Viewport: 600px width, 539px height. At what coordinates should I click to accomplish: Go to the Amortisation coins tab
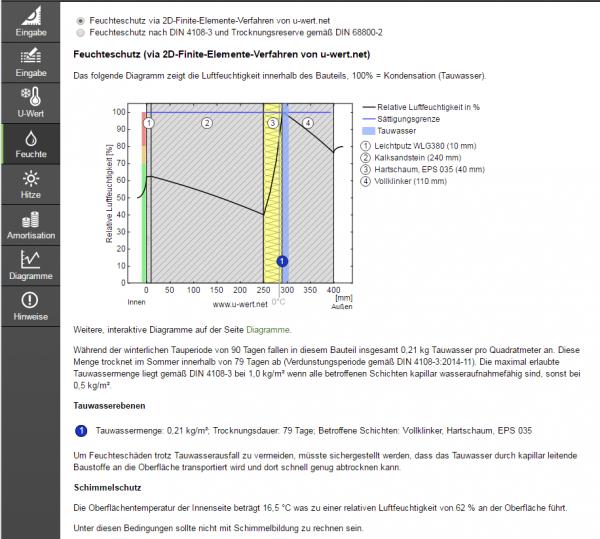(x=30, y=225)
